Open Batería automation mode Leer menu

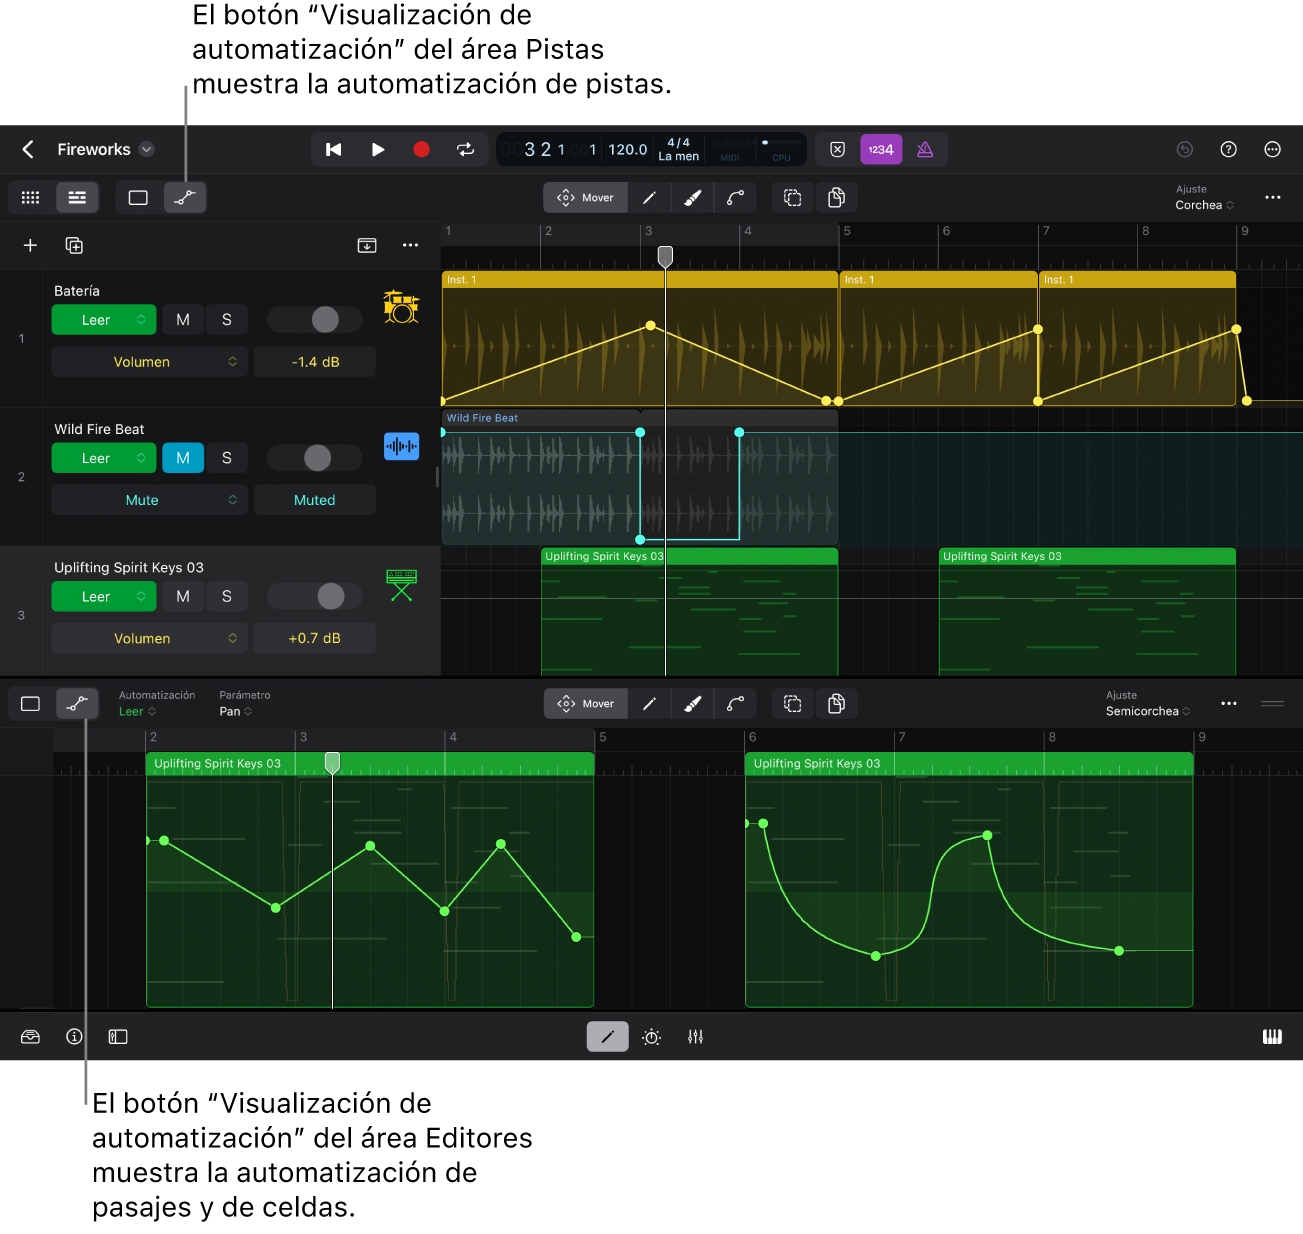(104, 320)
